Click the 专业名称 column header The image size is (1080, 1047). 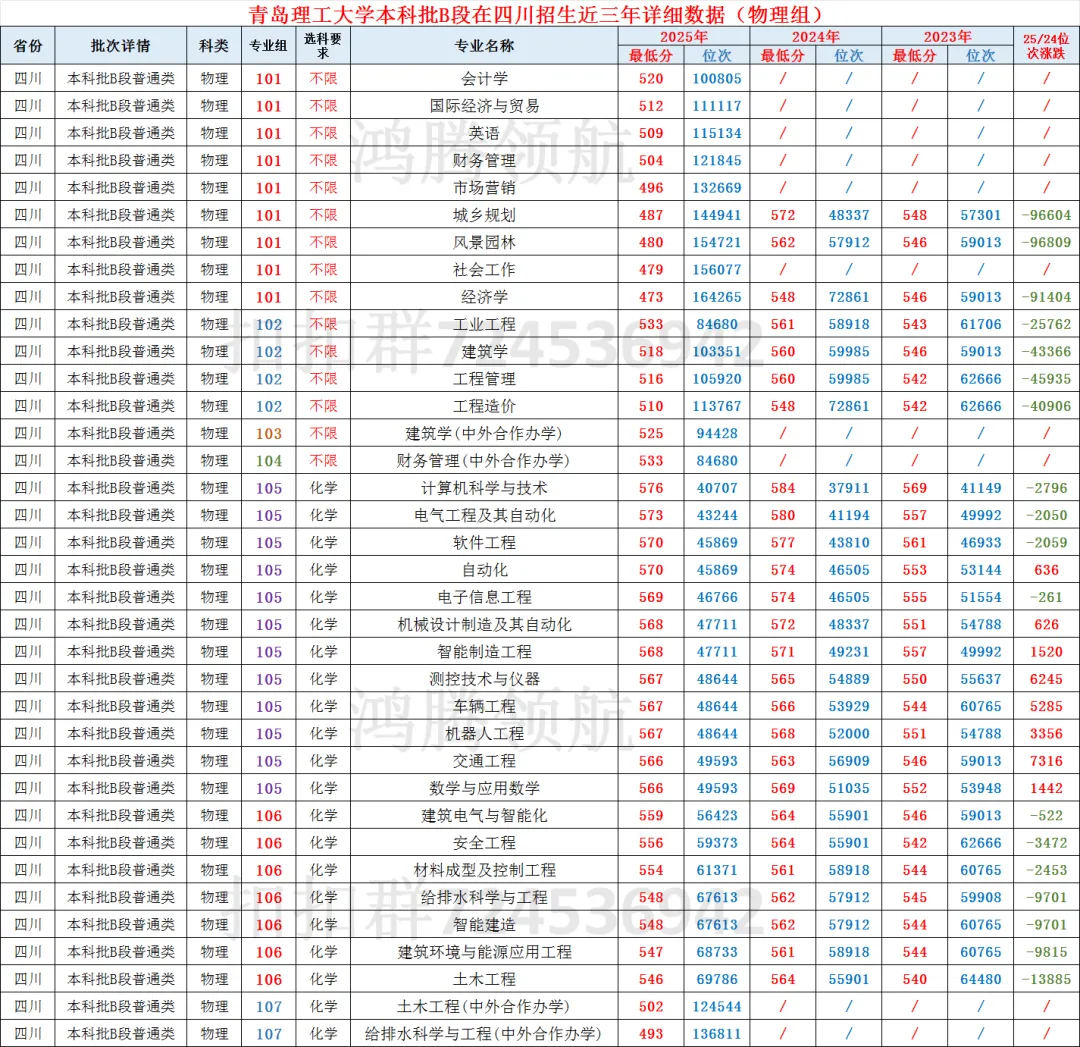point(484,45)
